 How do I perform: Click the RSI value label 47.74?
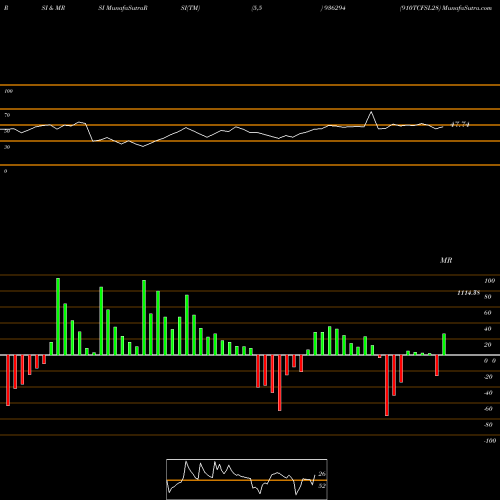coord(460,125)
